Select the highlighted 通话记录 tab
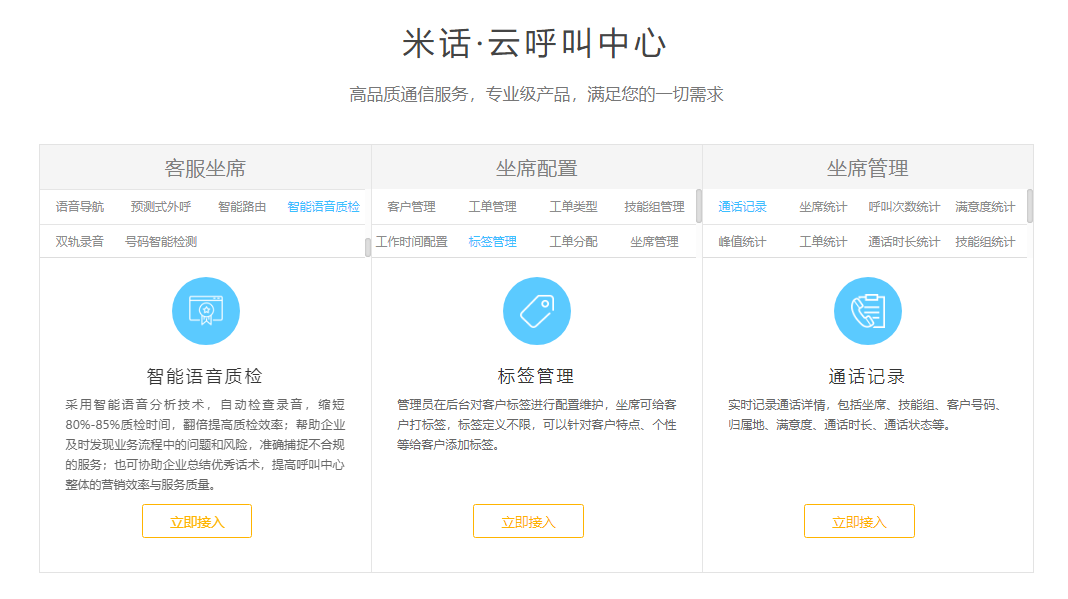1068x599 pixels. [742, 206]
